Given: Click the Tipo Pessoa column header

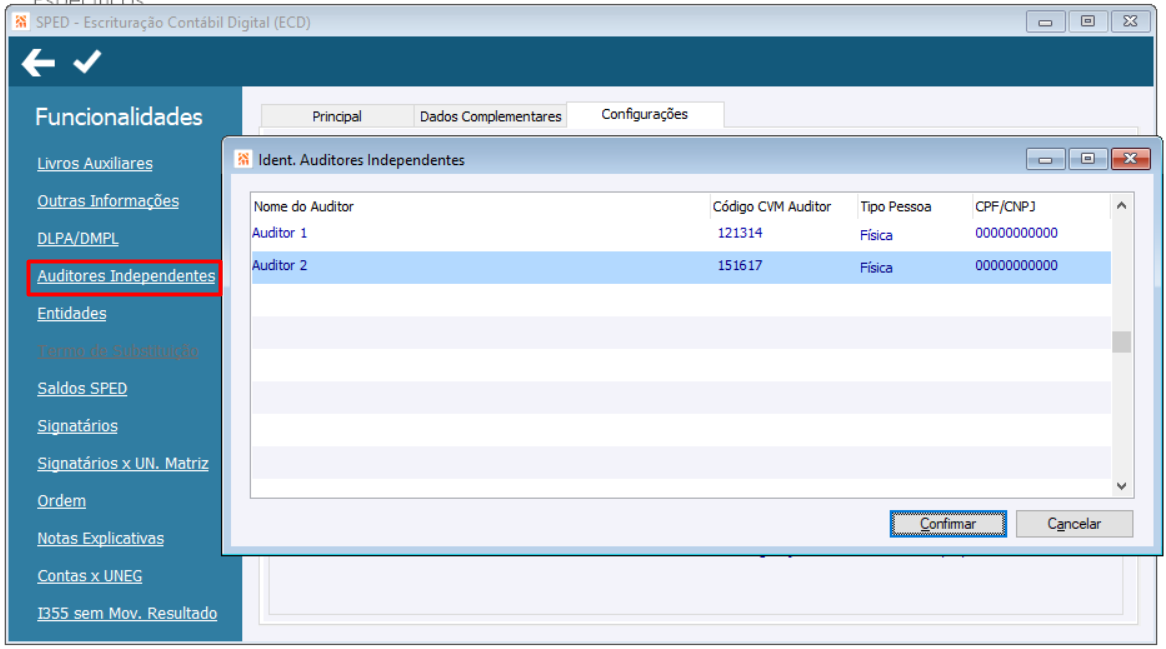Looking at the screenshot, I should pyautogui.click(x=915, y=207).
